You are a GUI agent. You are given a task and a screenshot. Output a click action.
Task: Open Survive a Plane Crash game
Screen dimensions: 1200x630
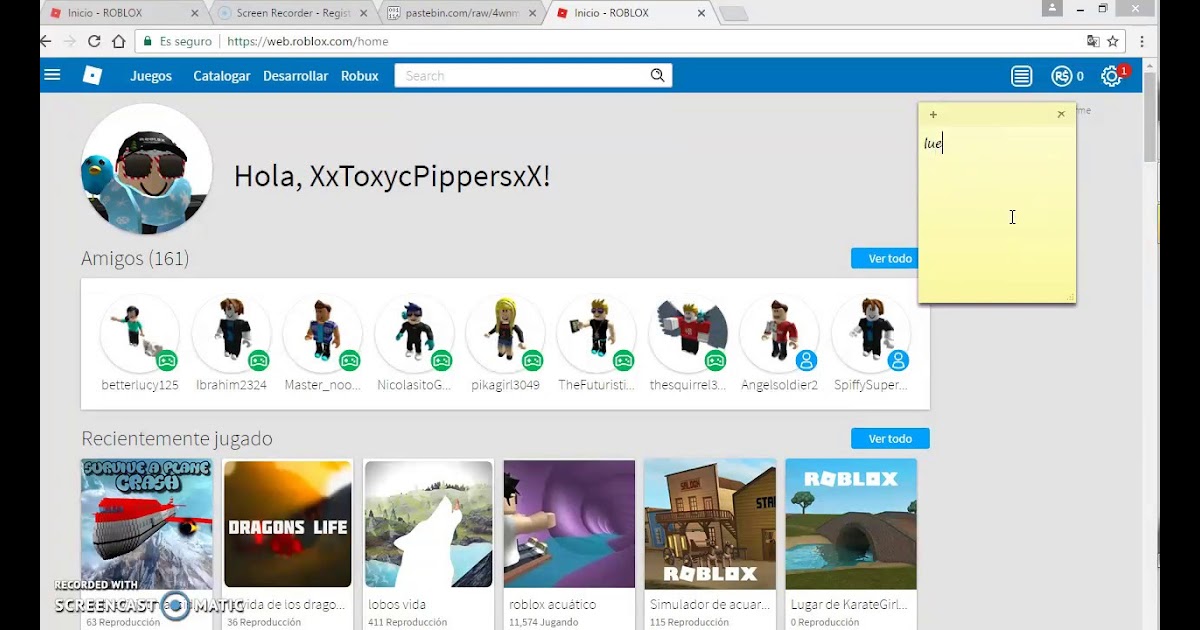(x=147, y=524)
